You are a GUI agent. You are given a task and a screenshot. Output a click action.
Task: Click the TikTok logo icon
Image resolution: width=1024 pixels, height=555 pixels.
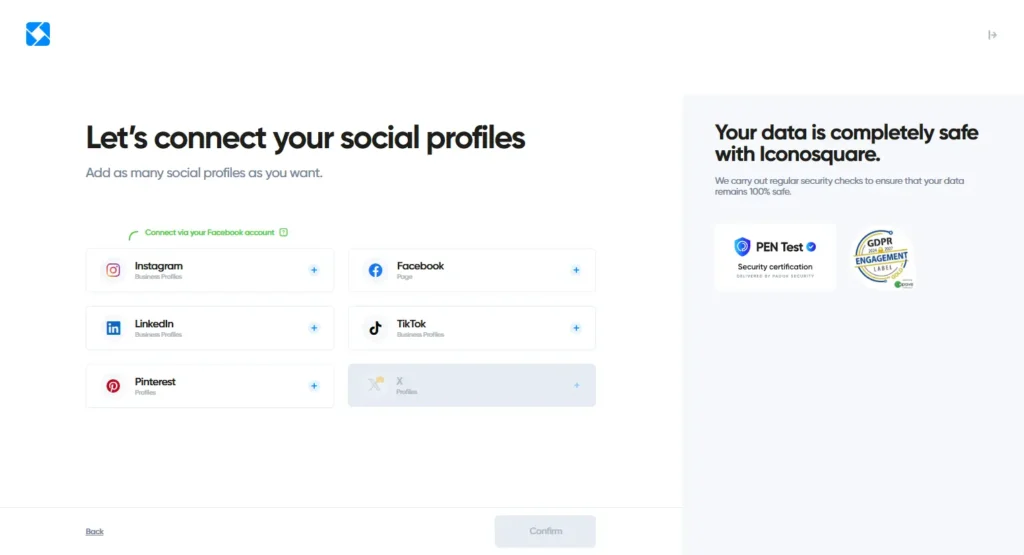375,328
